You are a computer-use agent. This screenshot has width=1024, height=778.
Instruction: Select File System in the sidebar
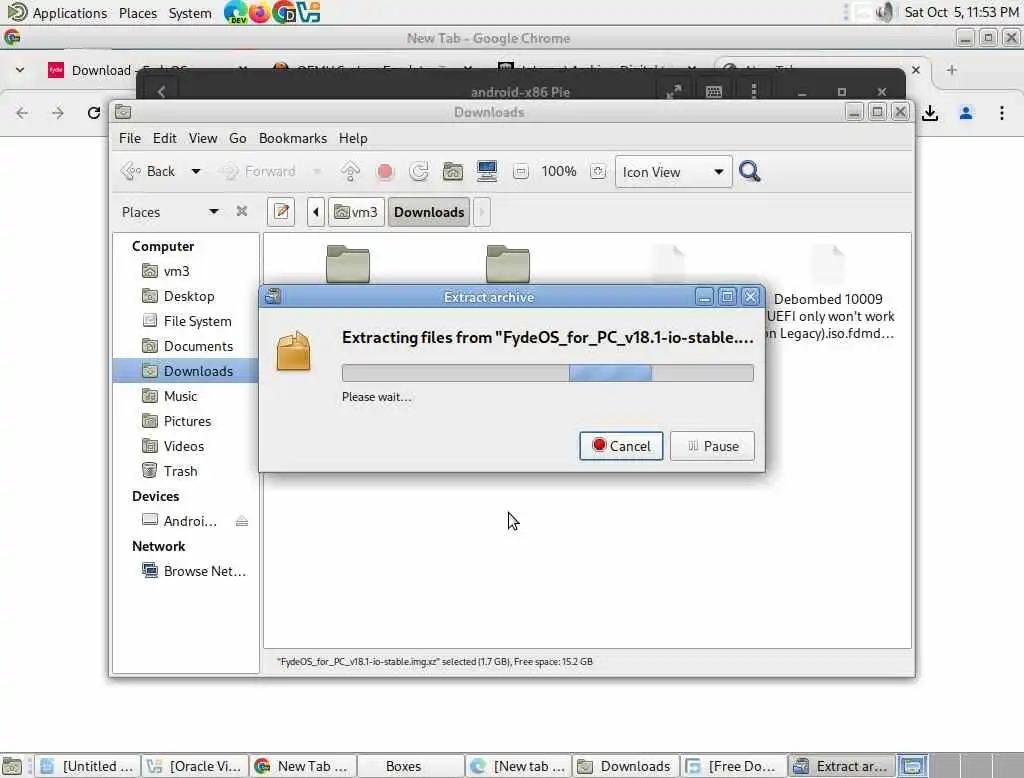186,321
